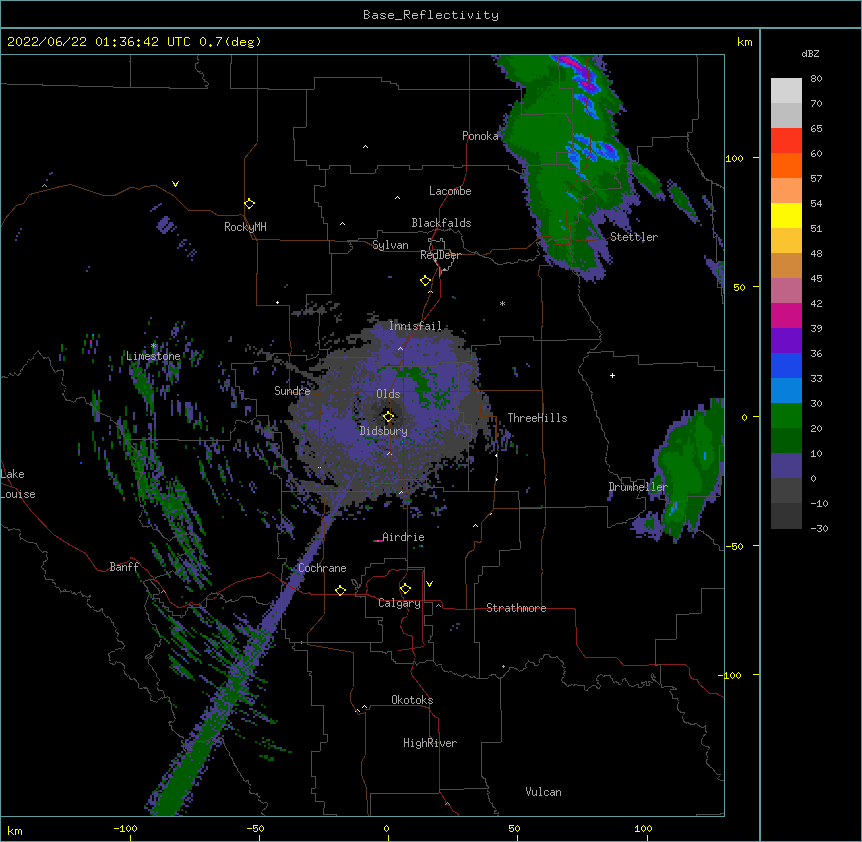The width and height of the screenshot is (862, 842).
Task: Click the Calgary city label
Action: coord(399,603)
